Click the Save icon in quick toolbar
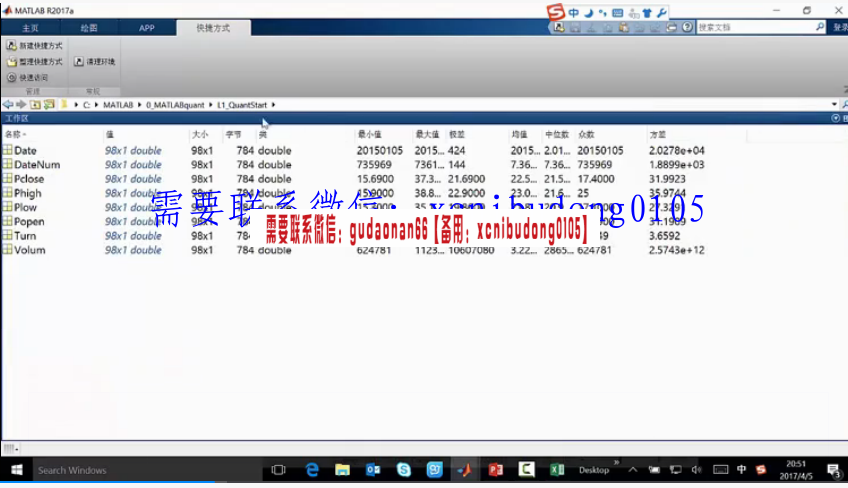848x488 pixels. (x=575, y=27)
